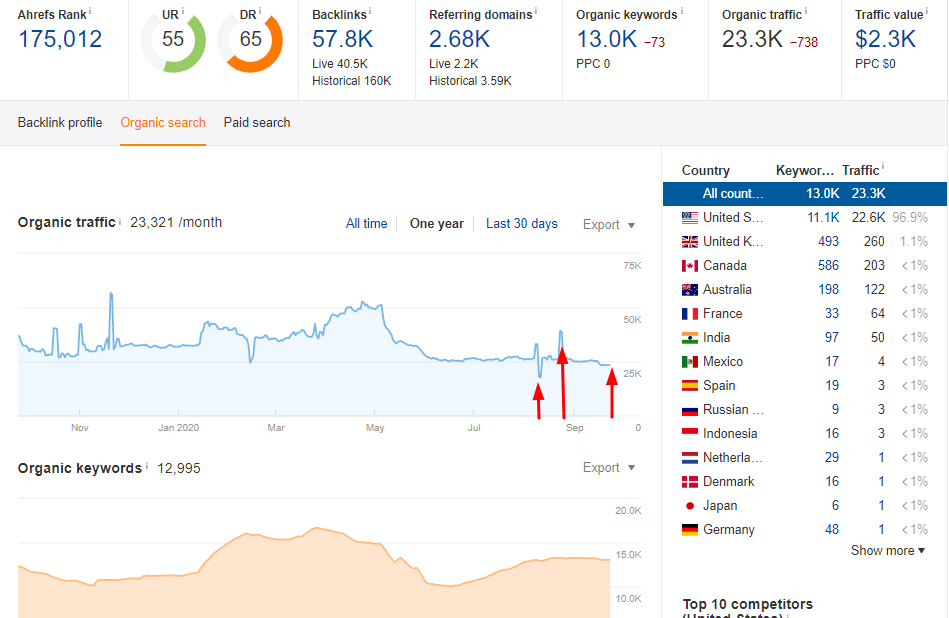Click the Spain flag icon
This screenshot has width=949, height=618.
tap(690, 386)
